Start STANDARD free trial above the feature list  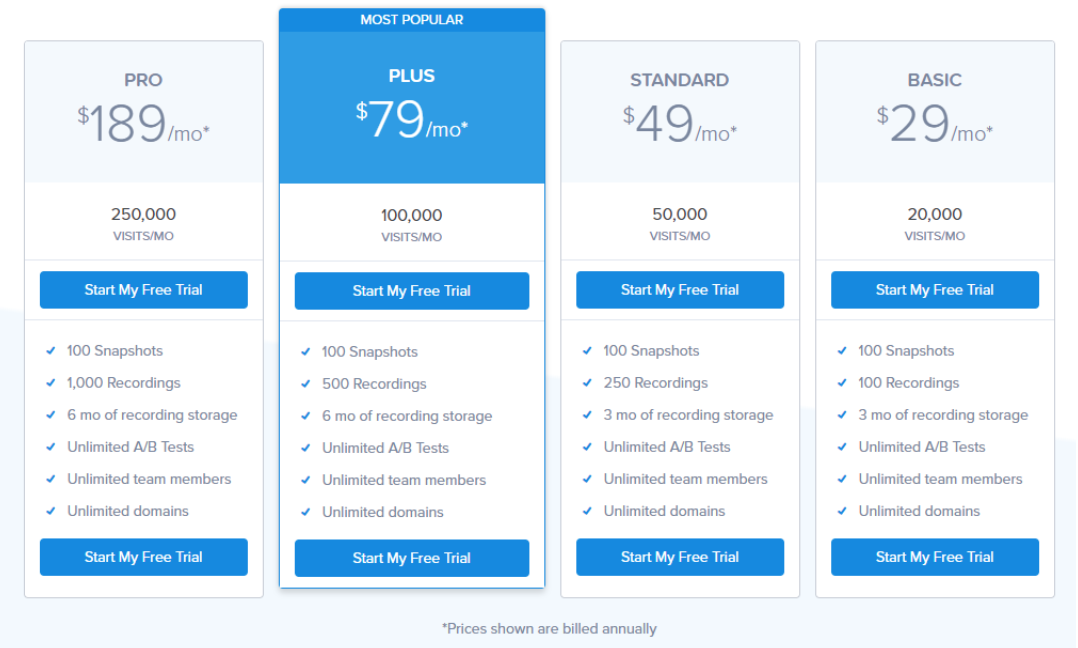click(679, 290)
